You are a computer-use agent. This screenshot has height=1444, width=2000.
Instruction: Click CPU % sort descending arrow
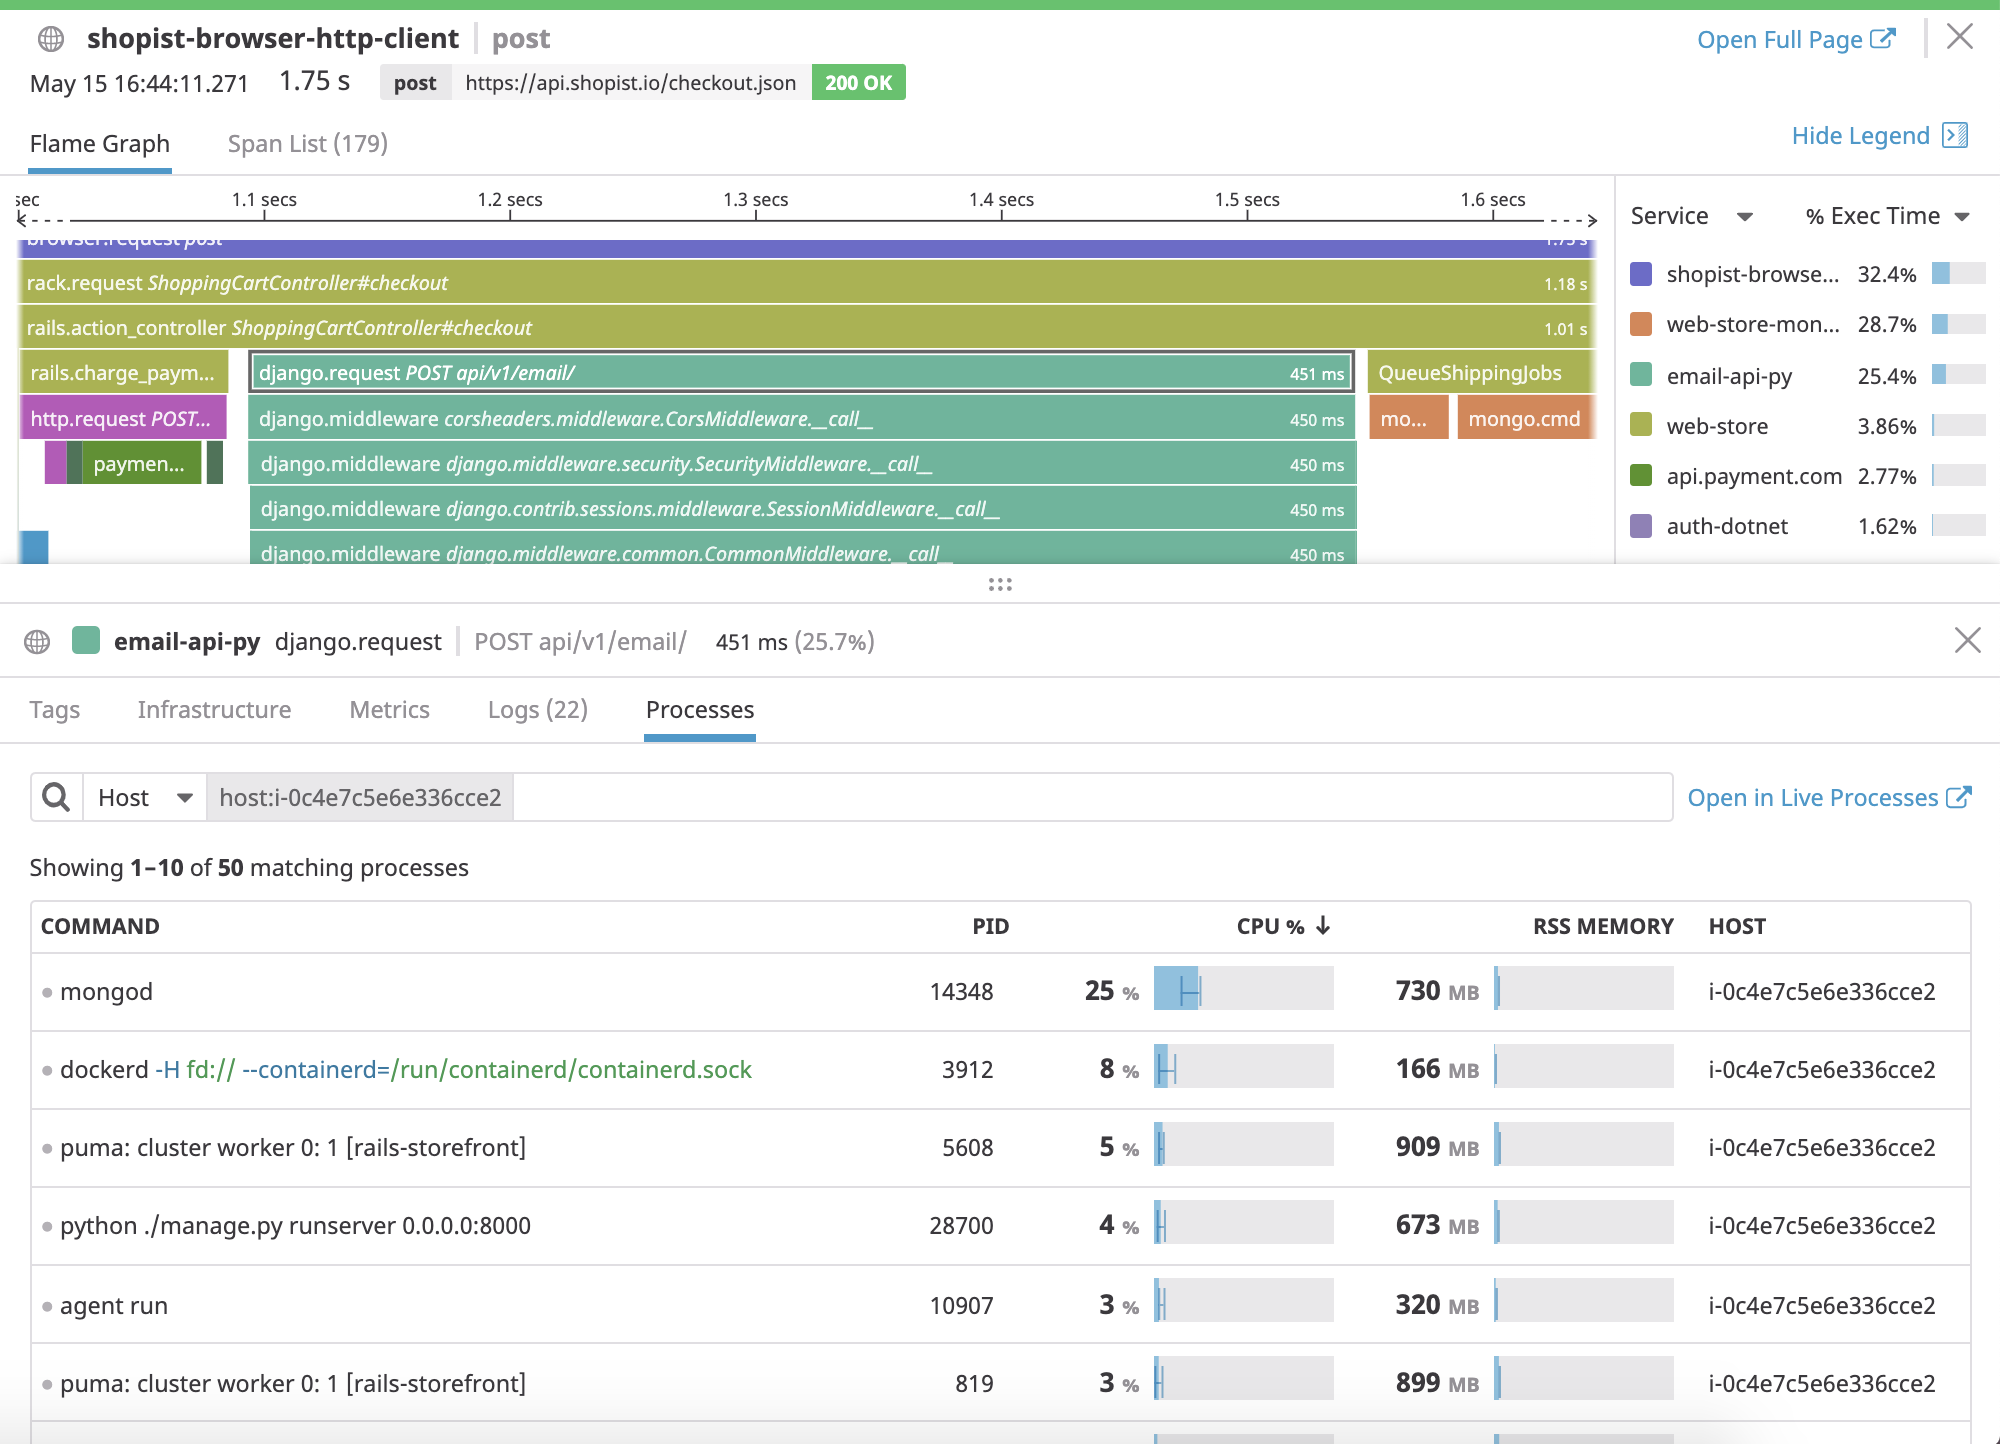point(1323,926)
